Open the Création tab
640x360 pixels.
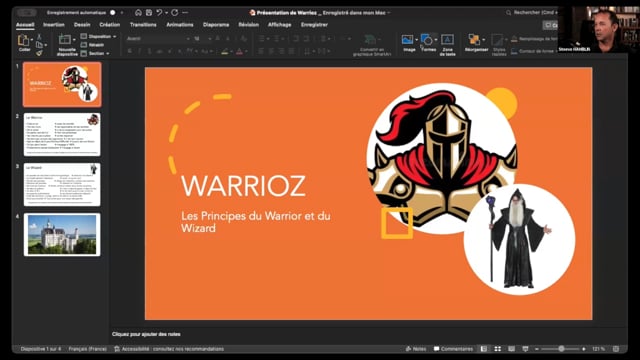pyautogui.click(x=110, y=25)
